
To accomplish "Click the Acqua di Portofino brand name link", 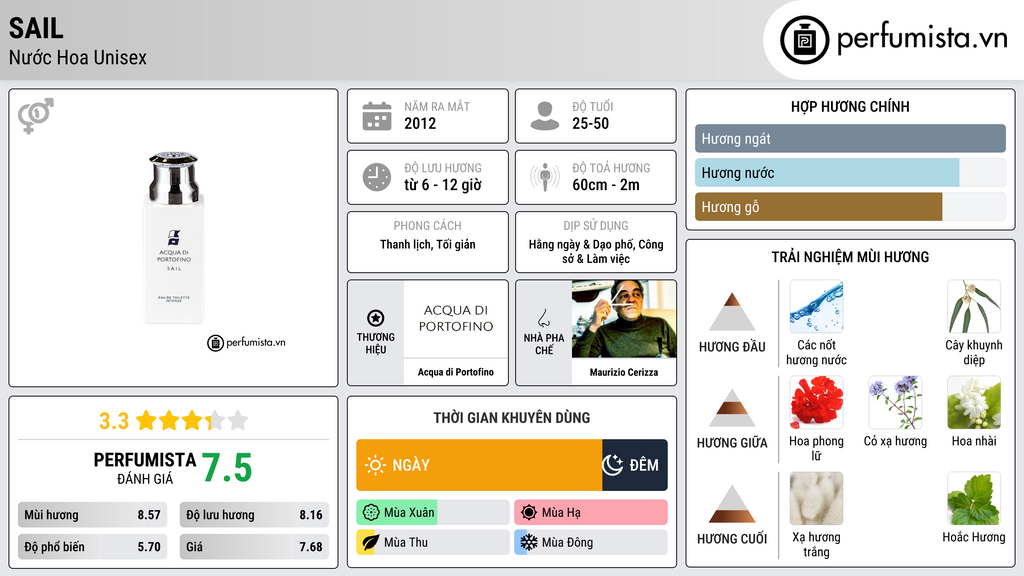I will tap(456, 372).
